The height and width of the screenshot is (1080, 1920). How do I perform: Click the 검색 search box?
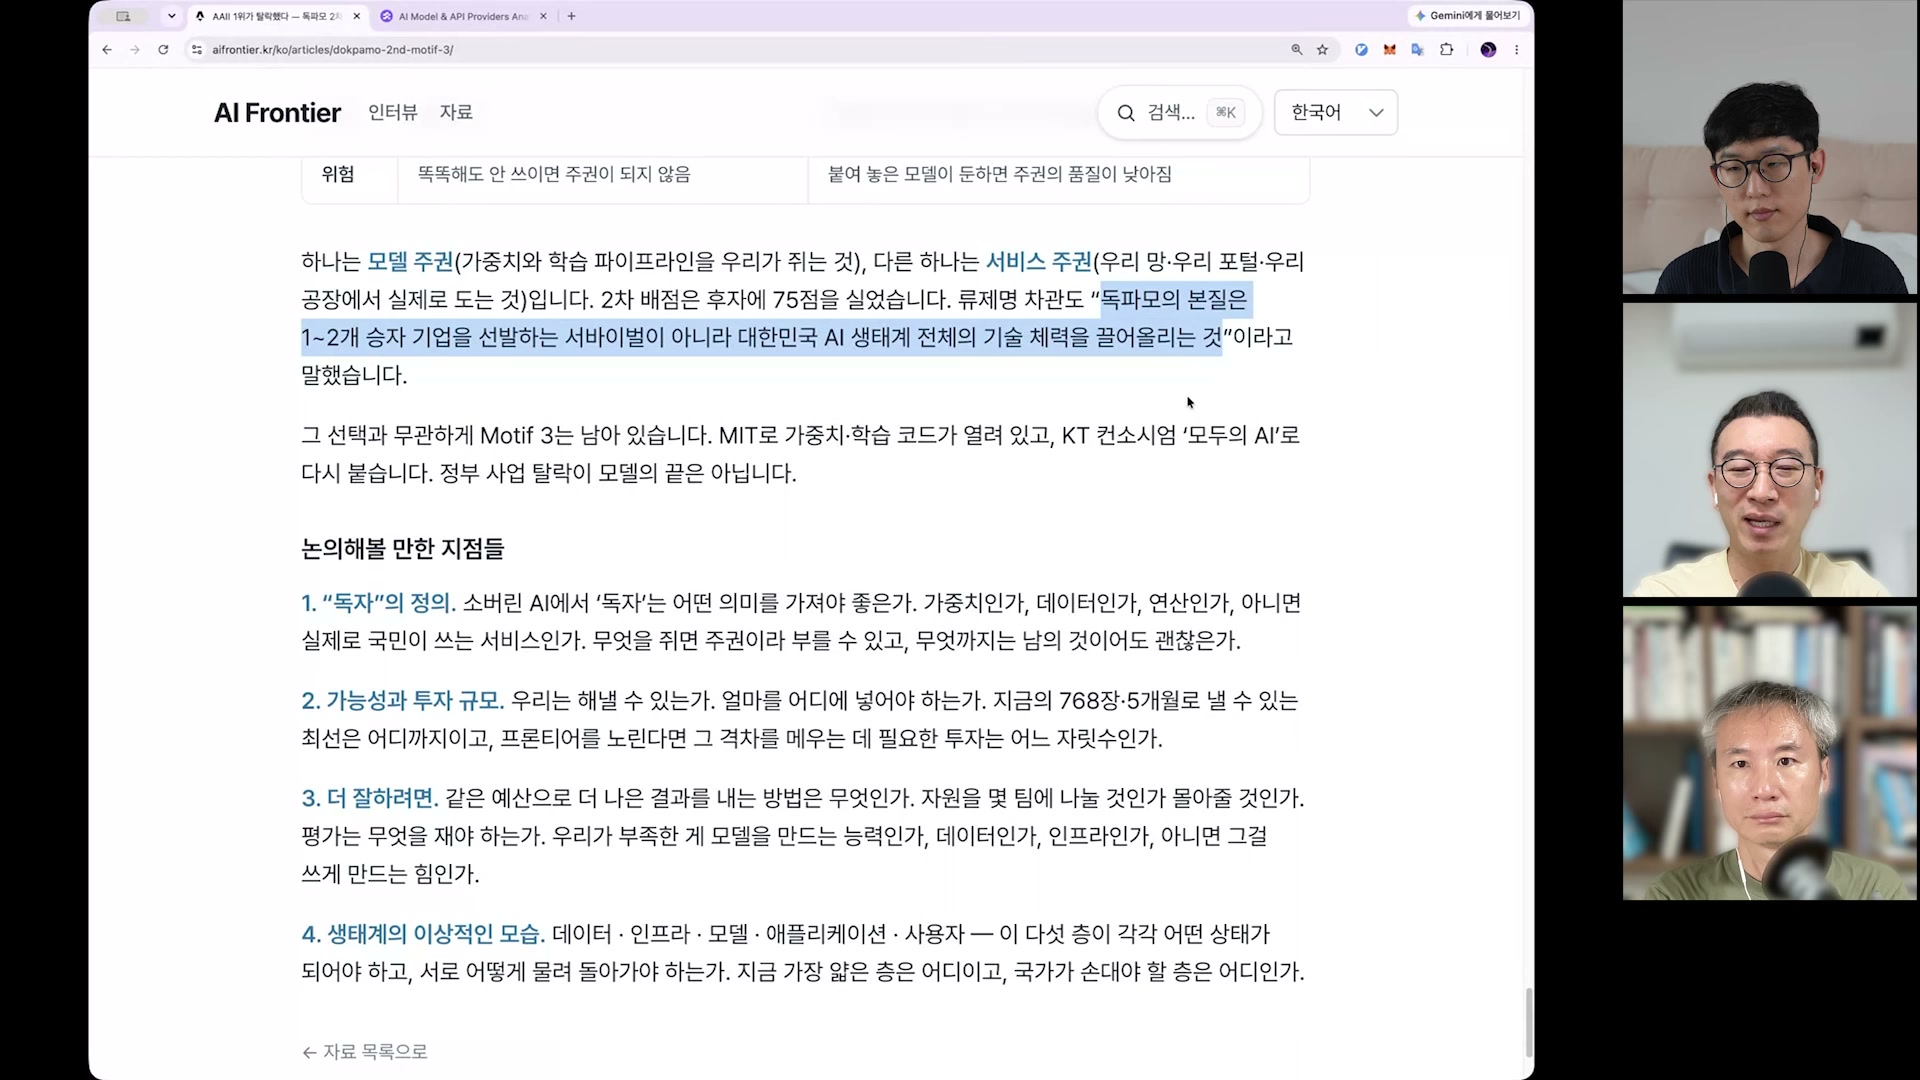1180,113
